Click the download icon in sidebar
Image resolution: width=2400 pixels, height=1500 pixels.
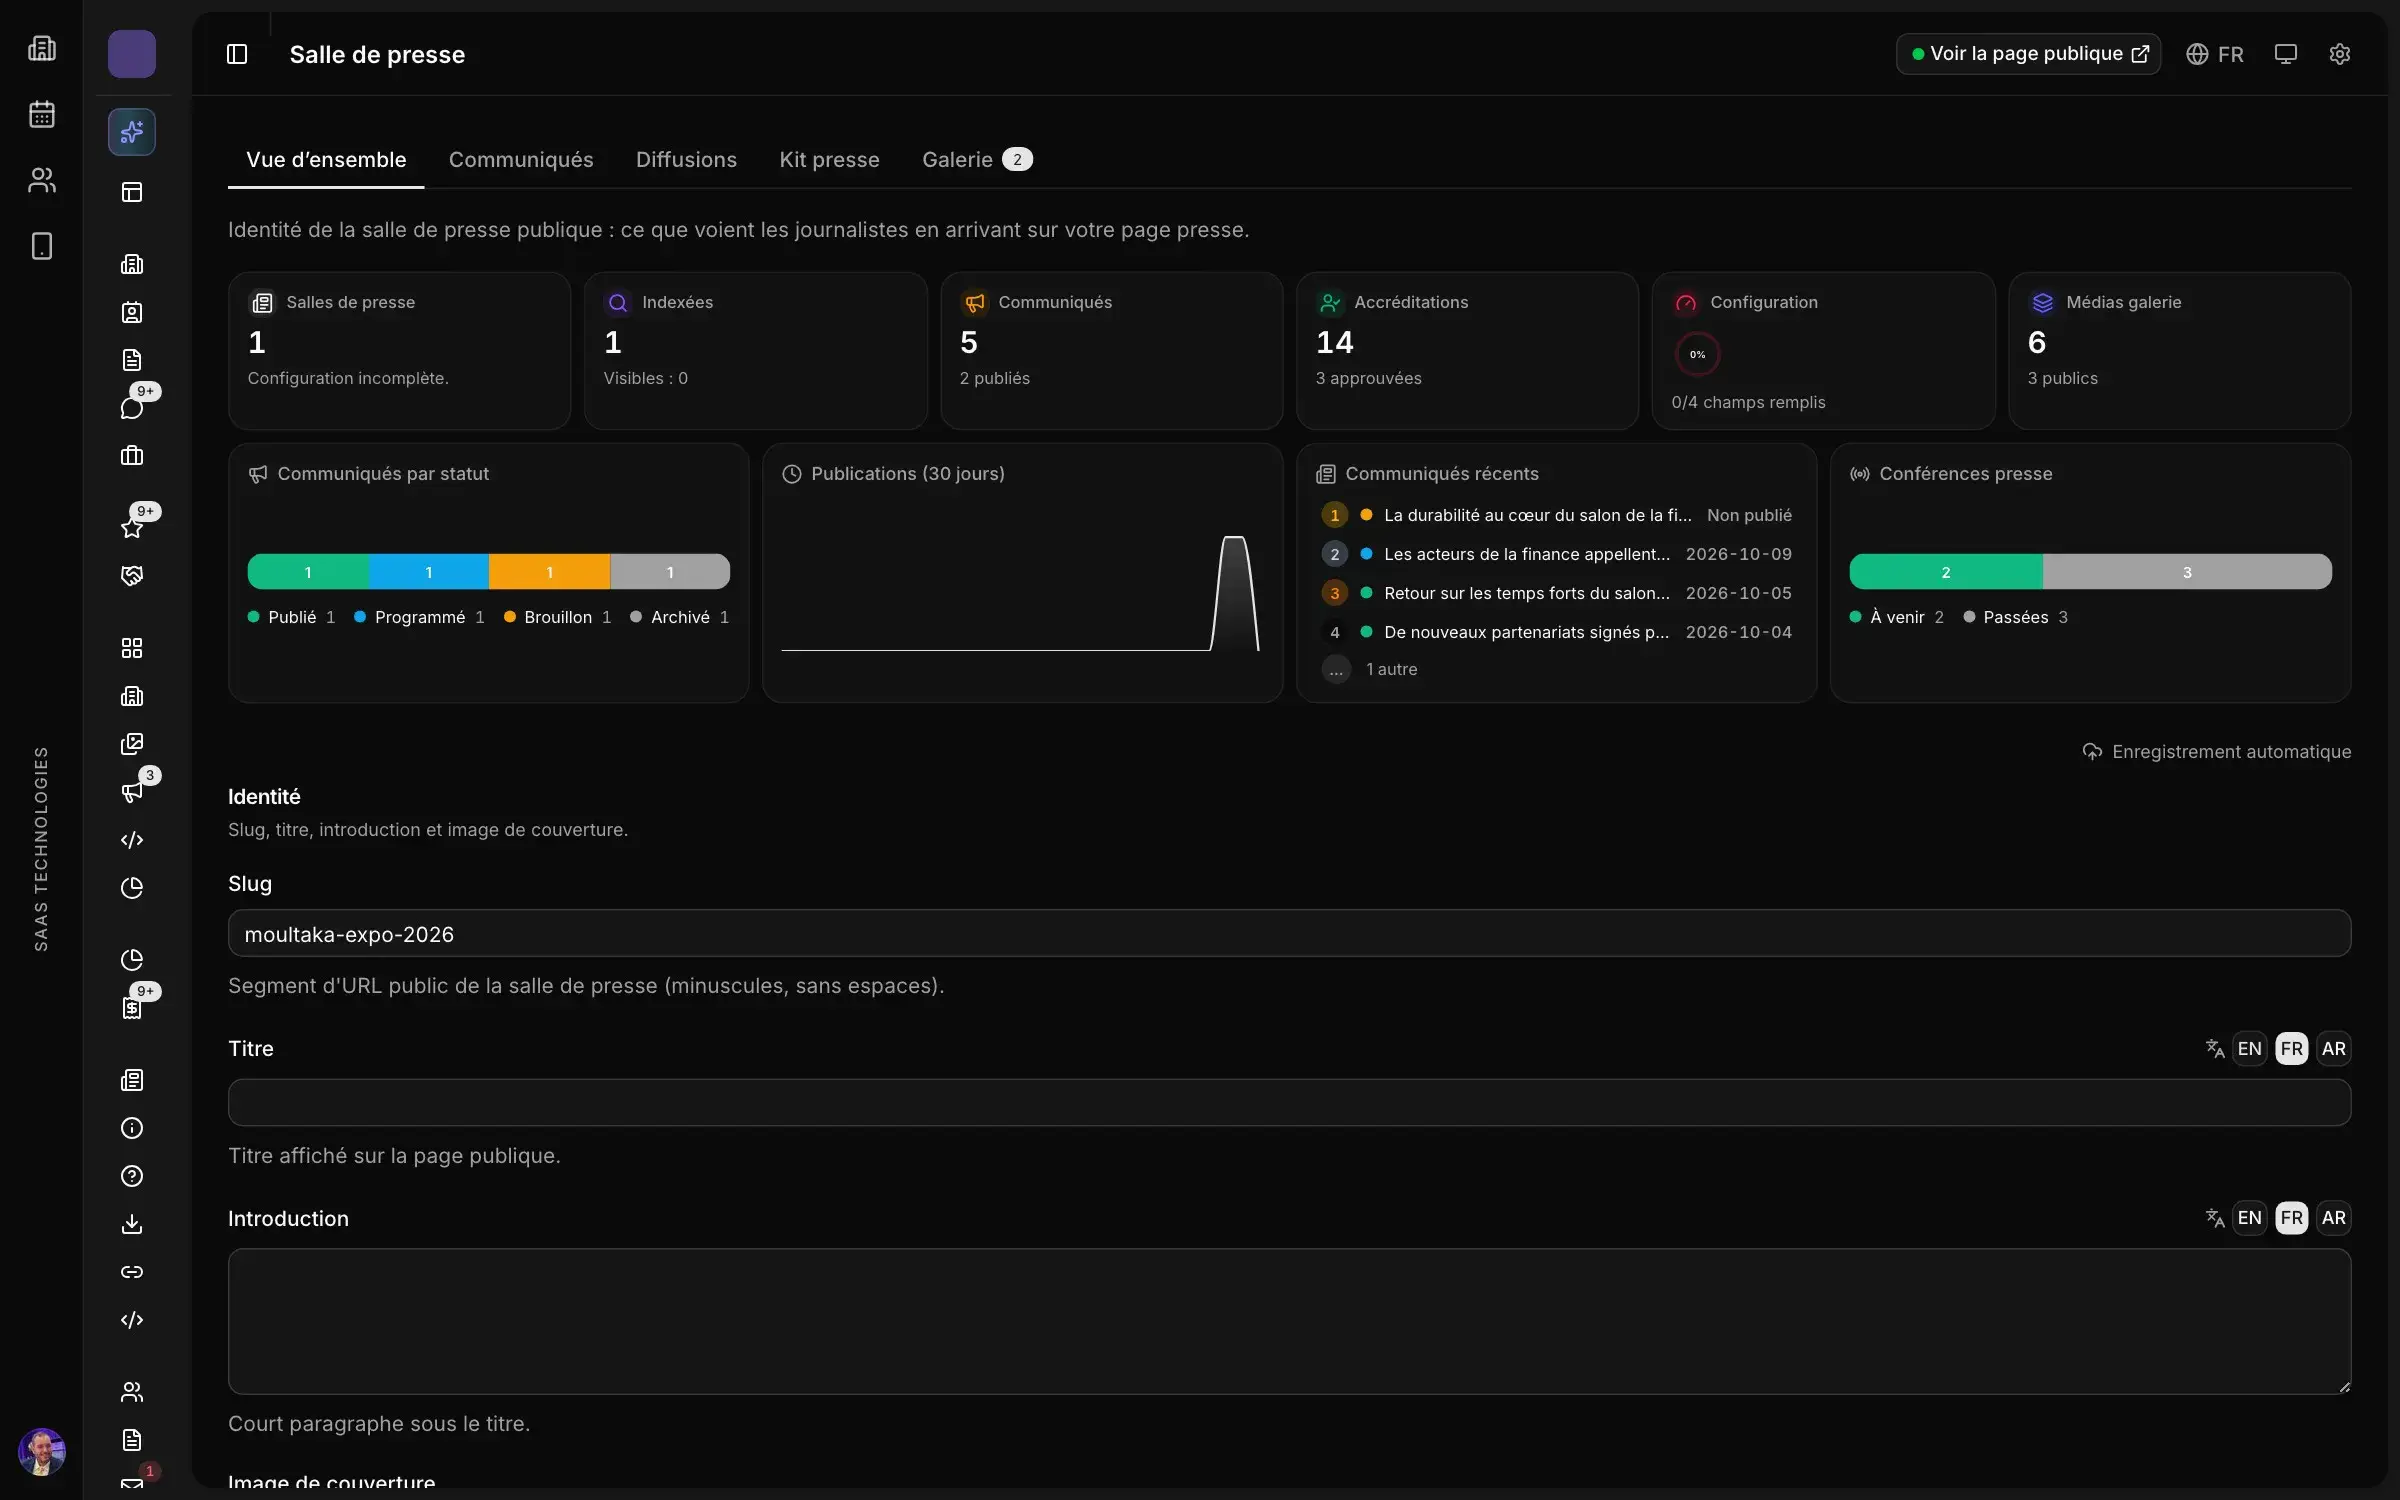coord(132,1224)
